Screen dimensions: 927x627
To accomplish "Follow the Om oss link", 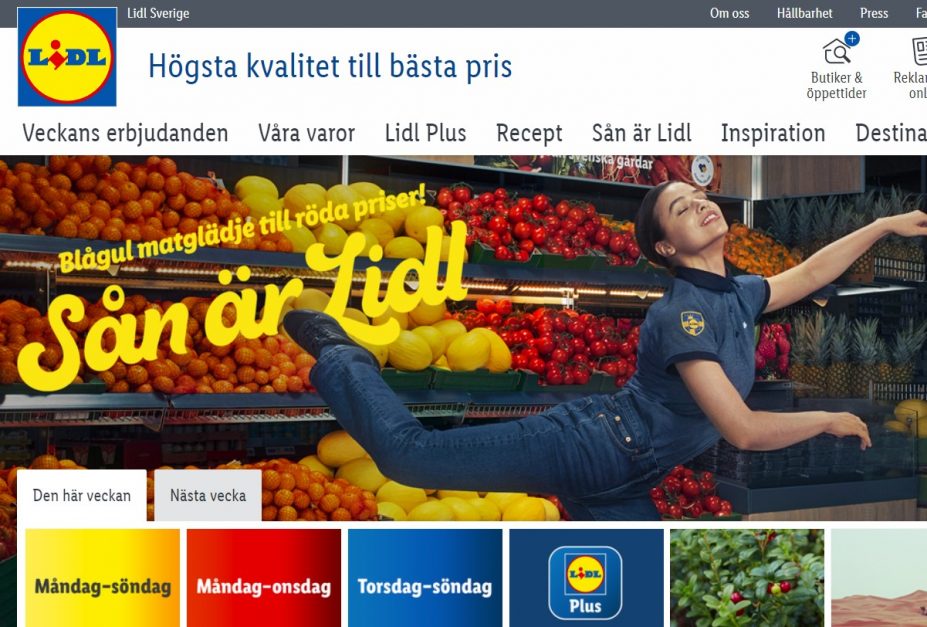I will (730, 13).
